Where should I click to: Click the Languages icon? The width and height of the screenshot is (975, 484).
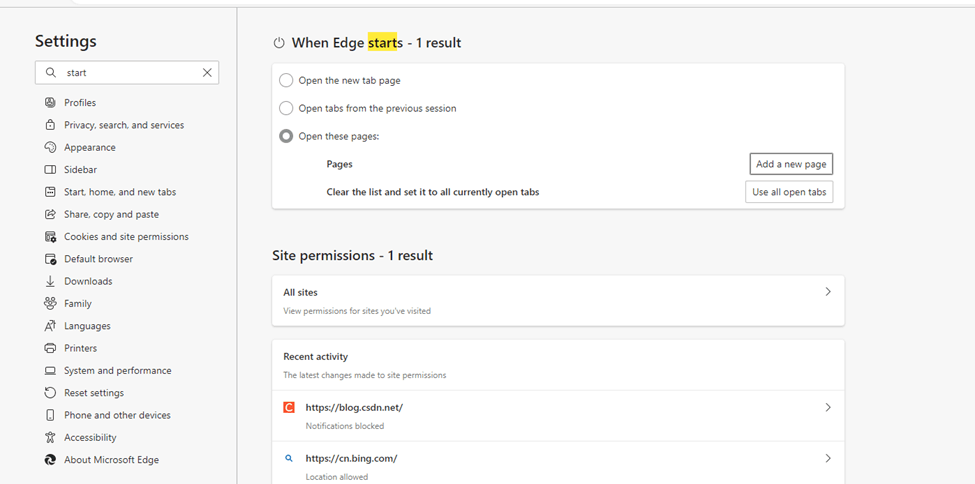50,326
